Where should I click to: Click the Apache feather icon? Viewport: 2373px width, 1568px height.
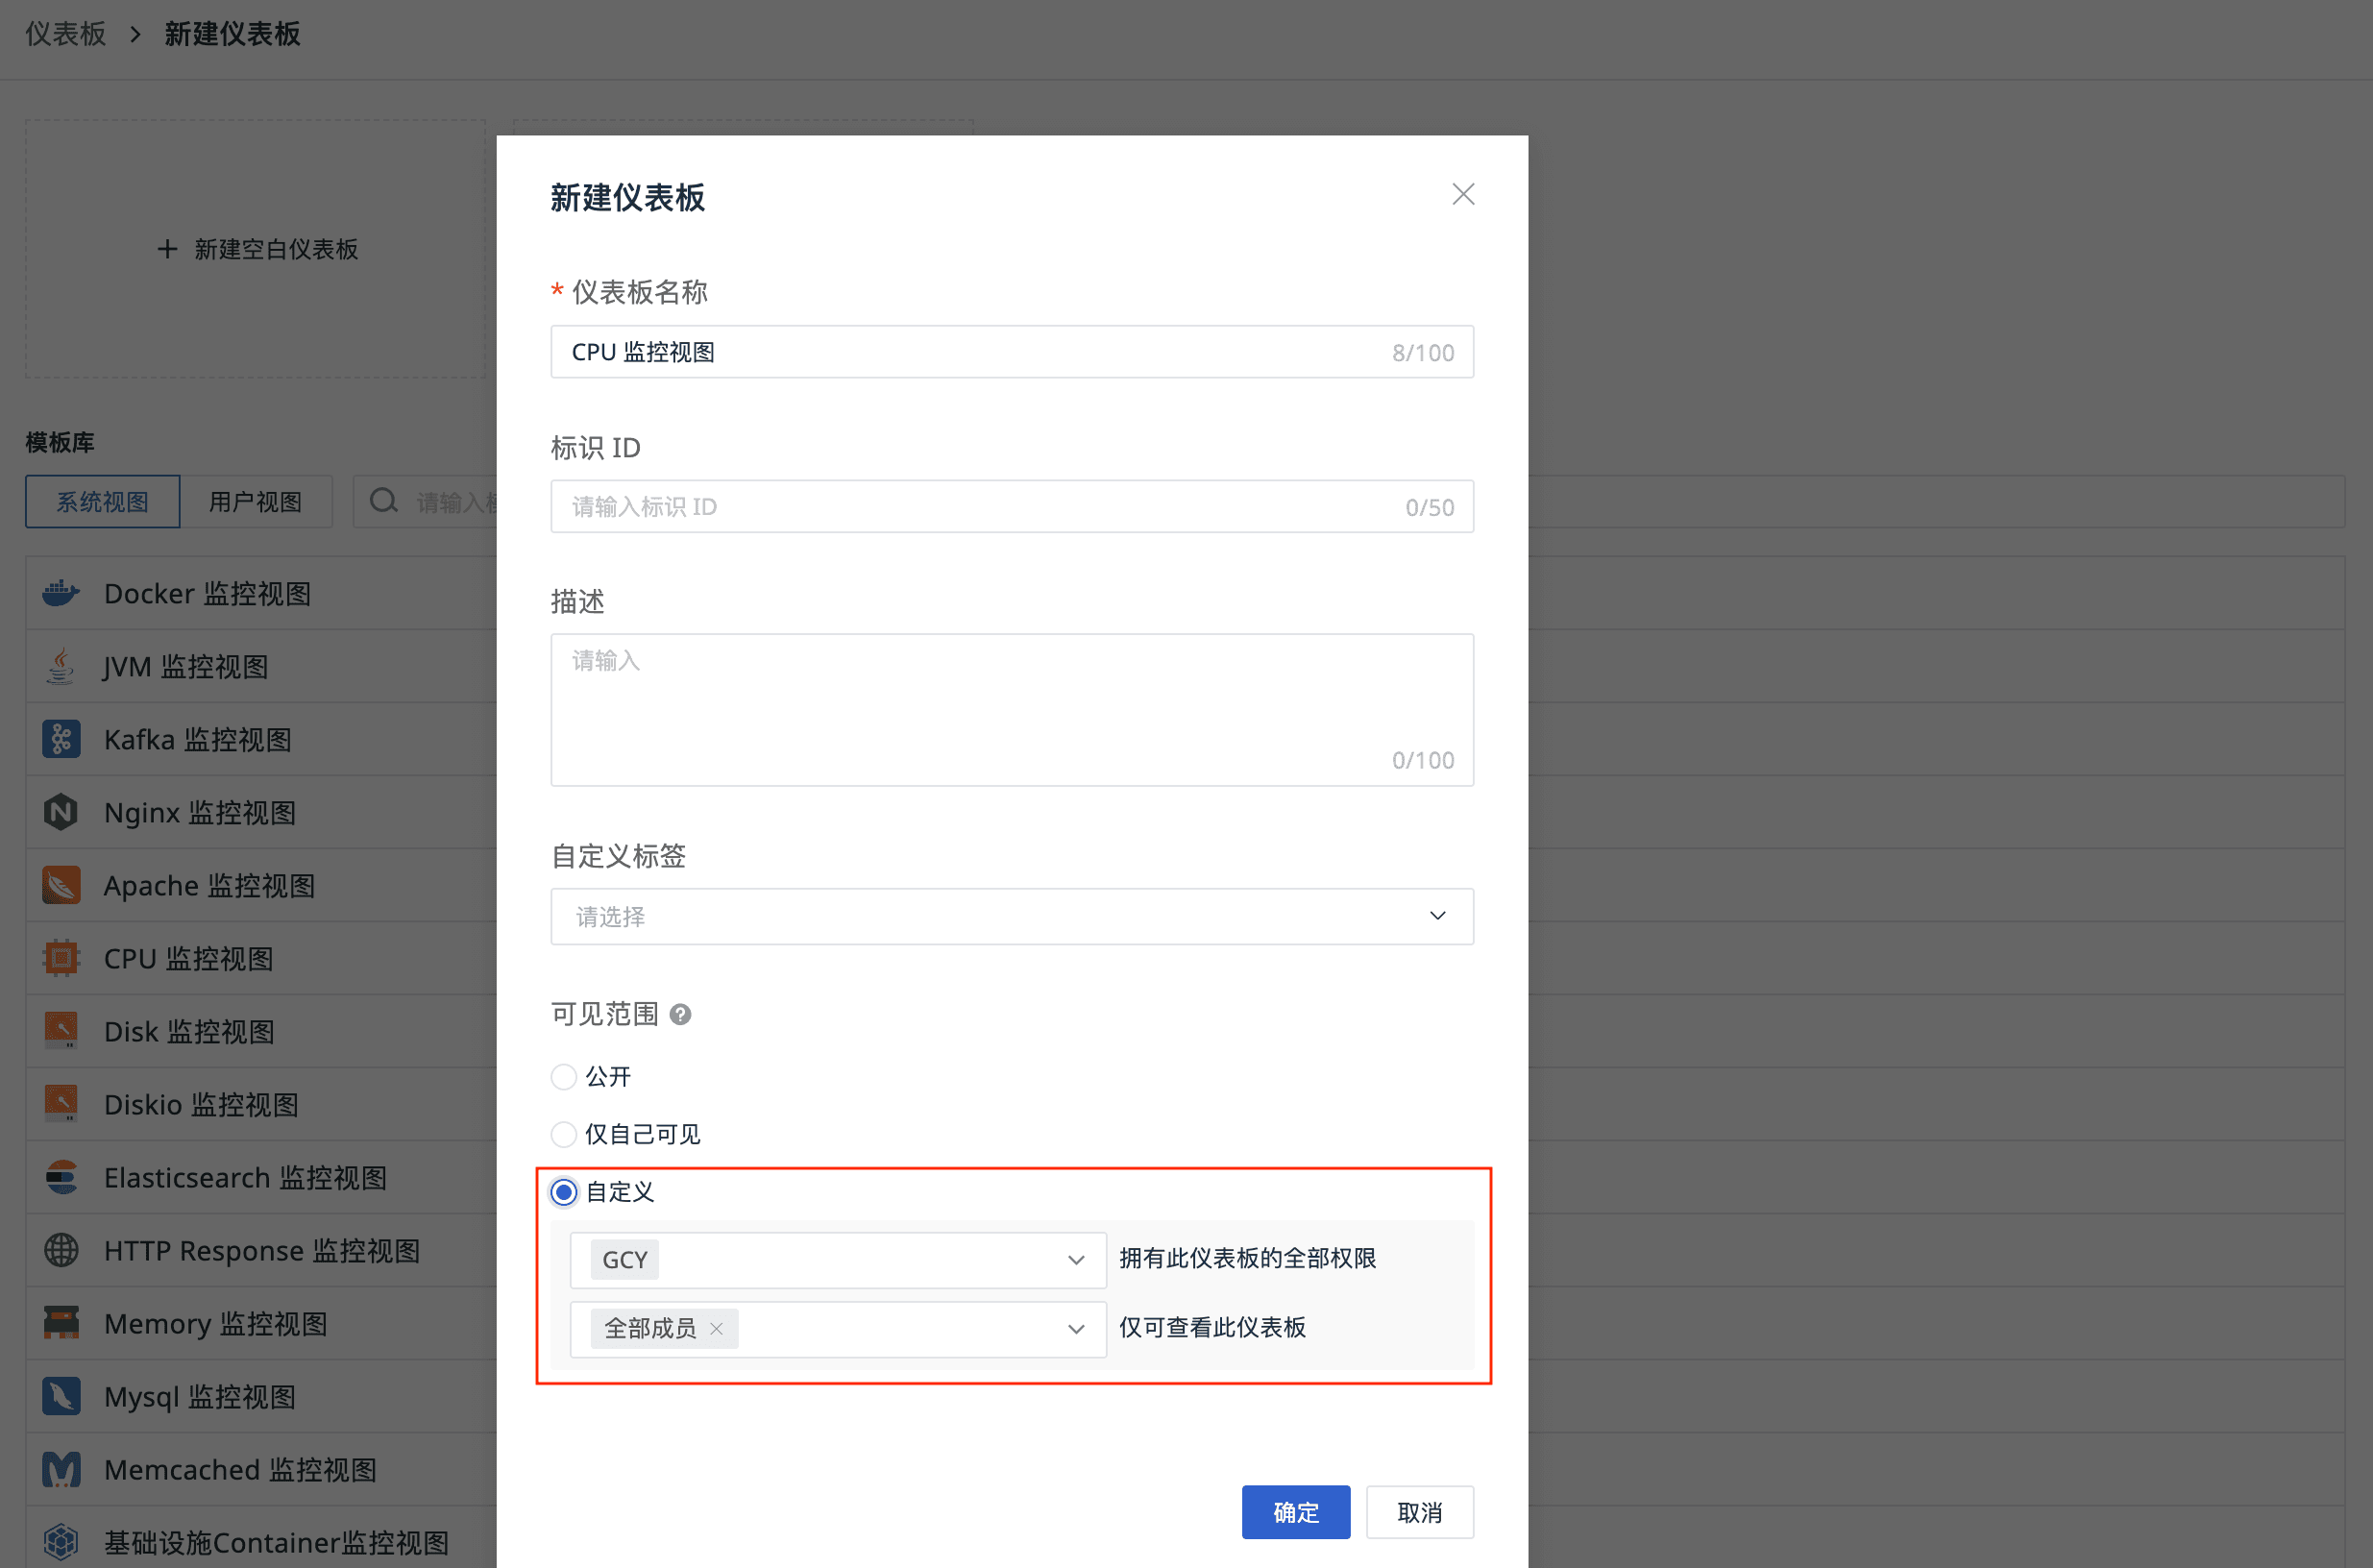click(x=60, y=885)
